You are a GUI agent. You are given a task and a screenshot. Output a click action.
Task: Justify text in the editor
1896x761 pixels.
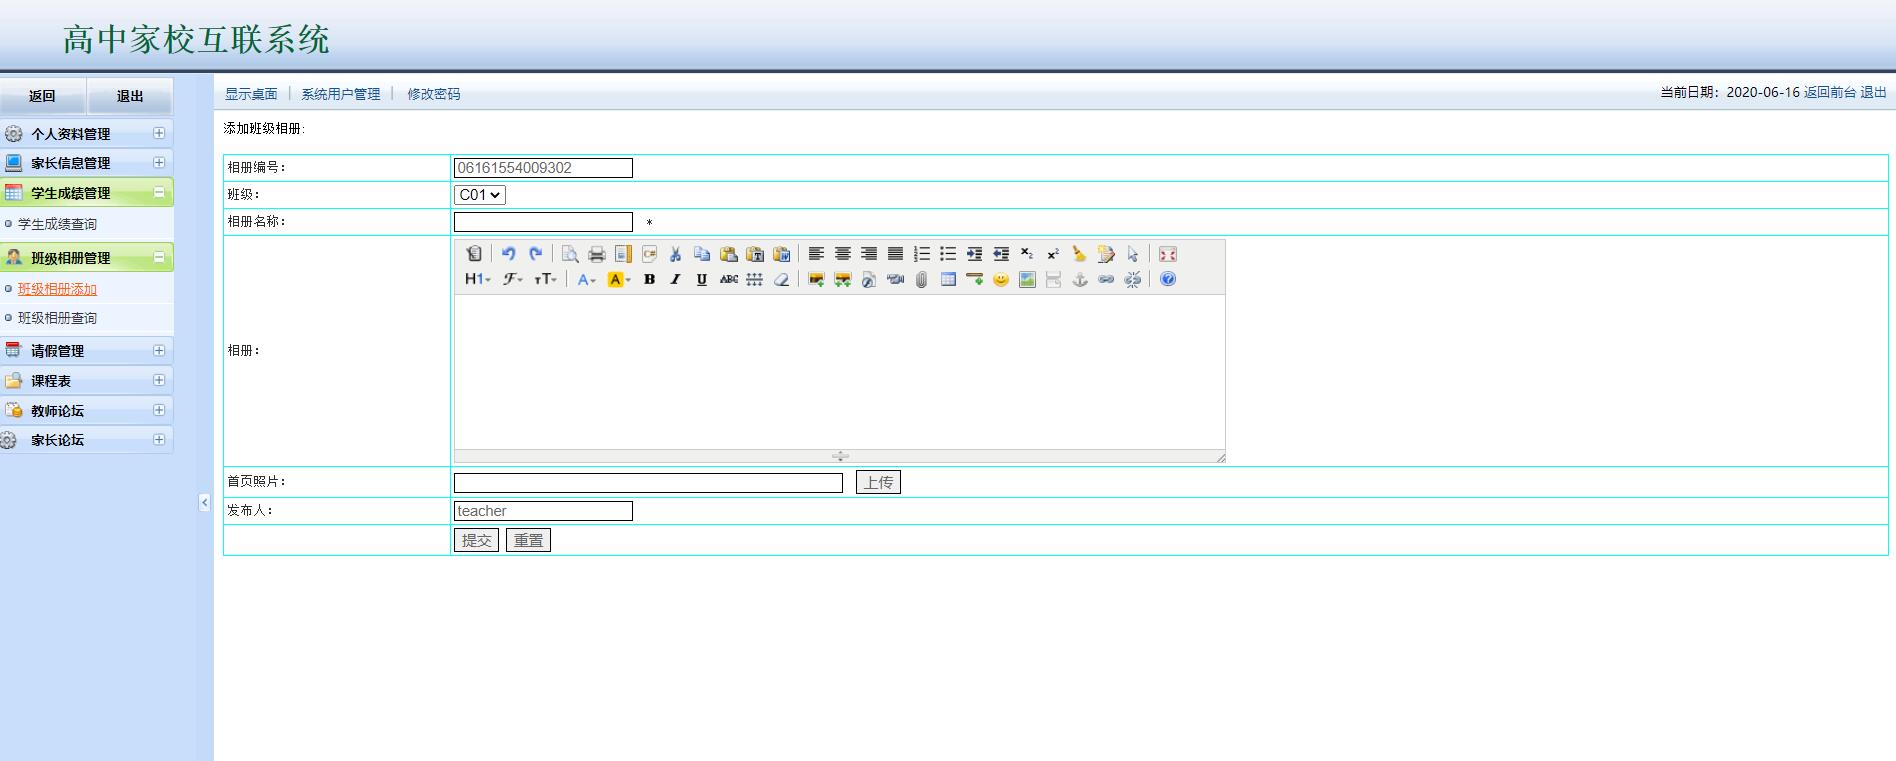click(895, 254)
